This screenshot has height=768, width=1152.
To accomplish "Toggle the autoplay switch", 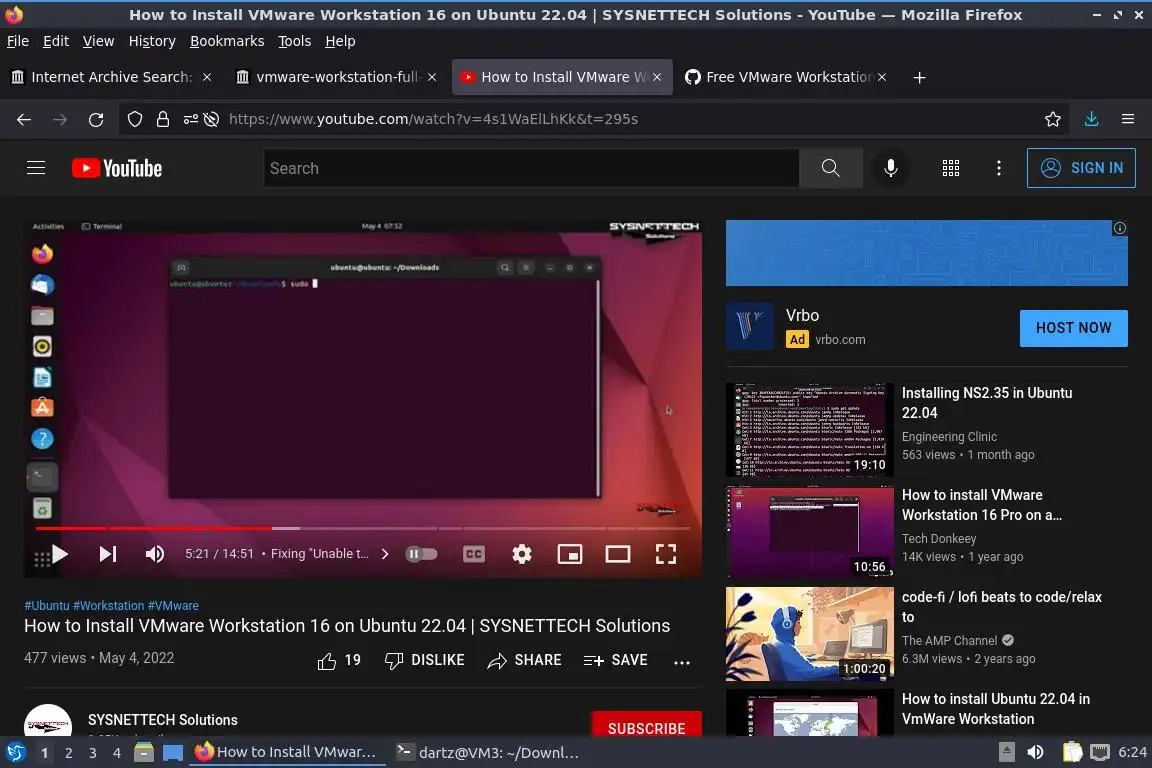I will tap(422, 554).
